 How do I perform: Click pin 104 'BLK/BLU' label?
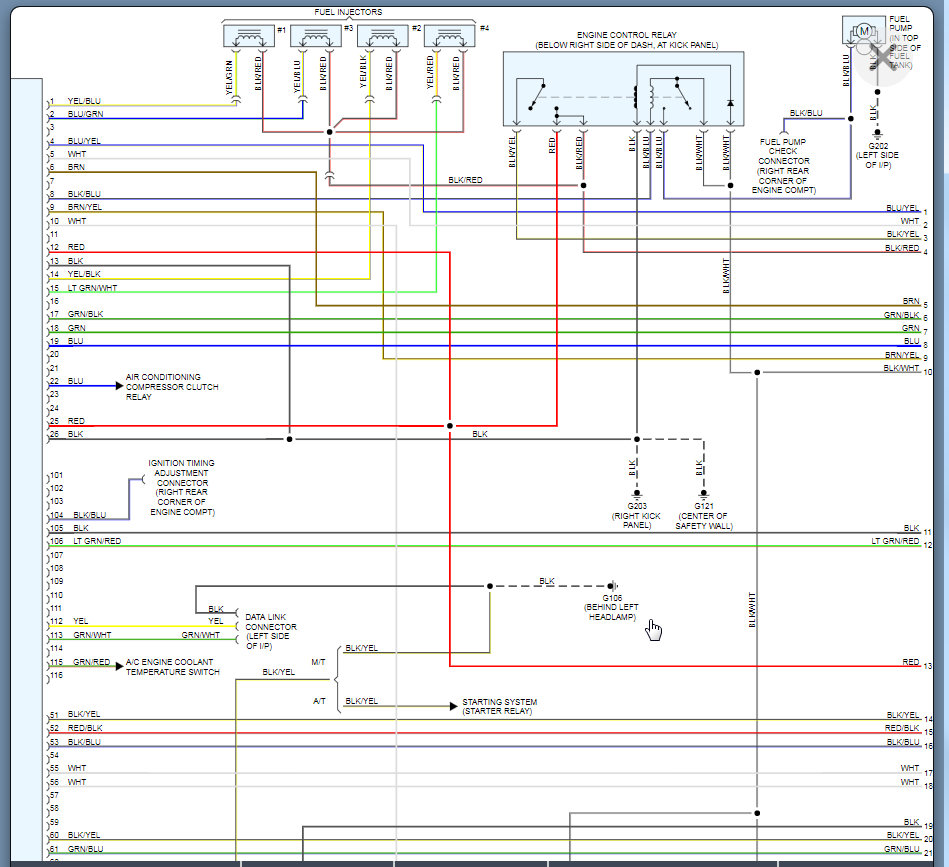pos(90,515)
